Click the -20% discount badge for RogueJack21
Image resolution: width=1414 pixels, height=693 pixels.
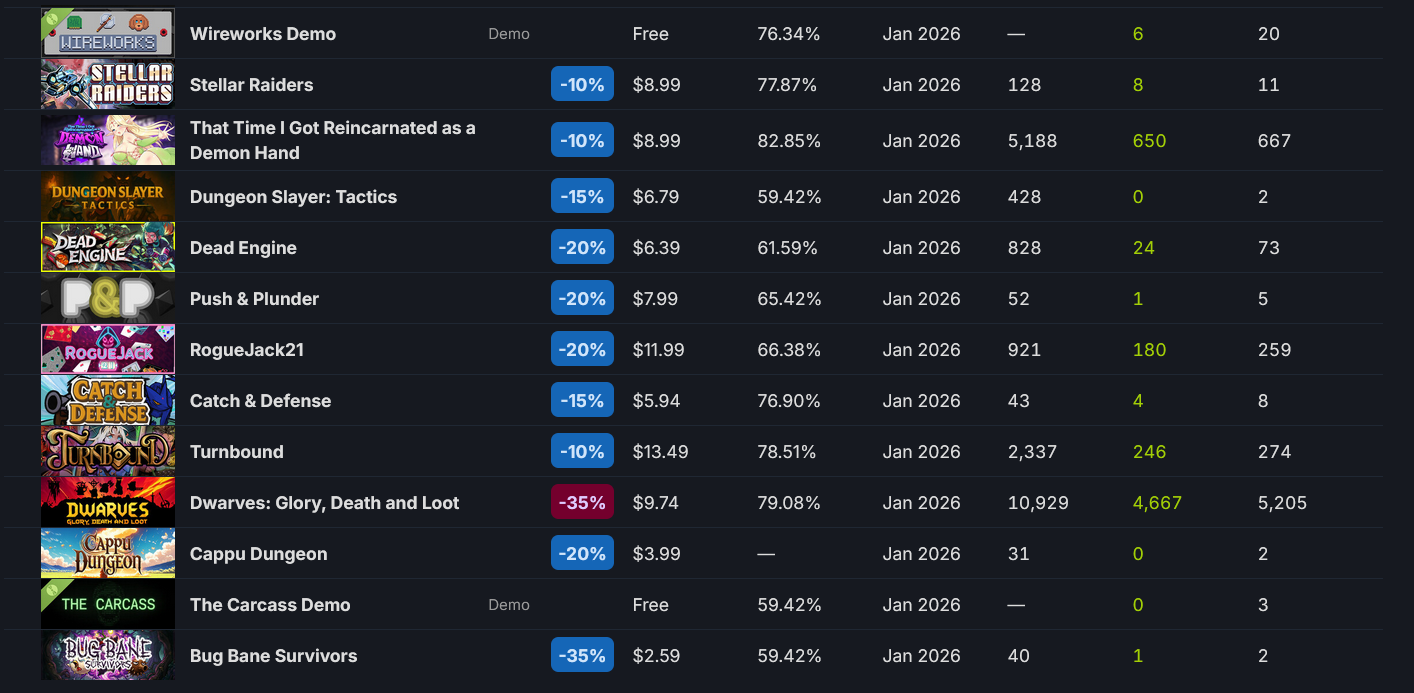[582, 350]
